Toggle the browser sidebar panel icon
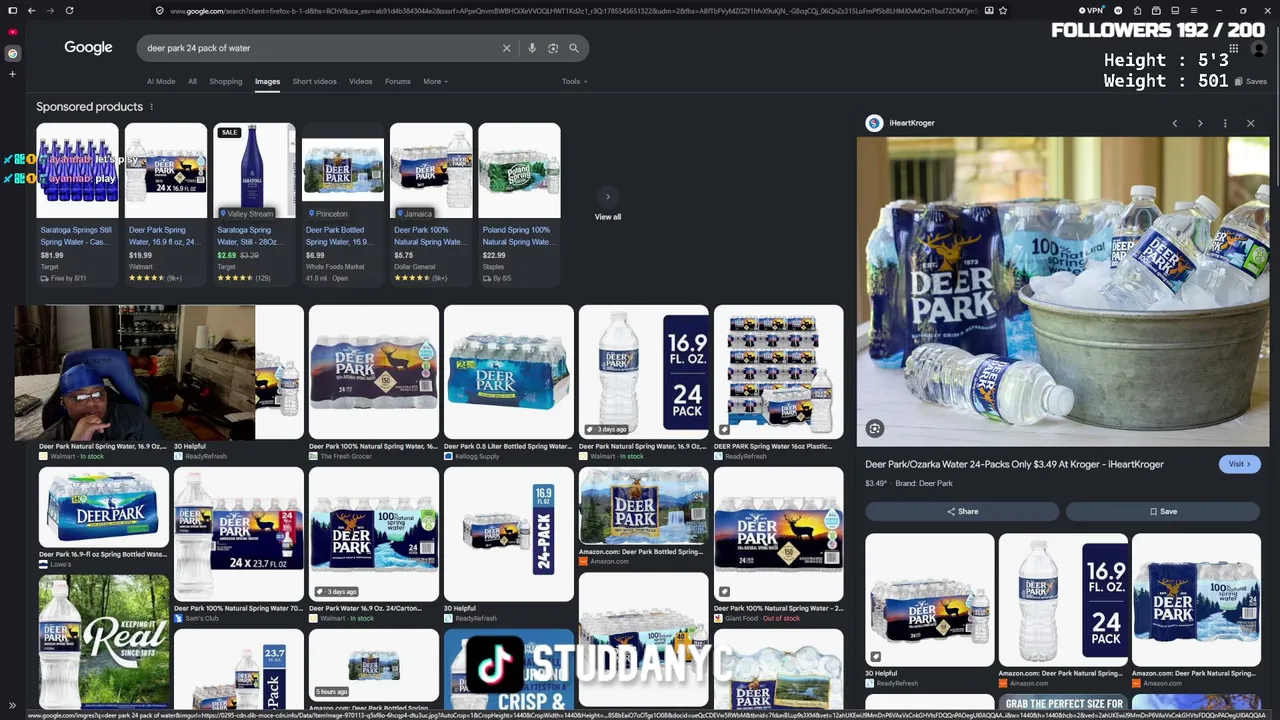This screenshot has width=1280, height=720. pyautogui.click(x=12, y=10)
